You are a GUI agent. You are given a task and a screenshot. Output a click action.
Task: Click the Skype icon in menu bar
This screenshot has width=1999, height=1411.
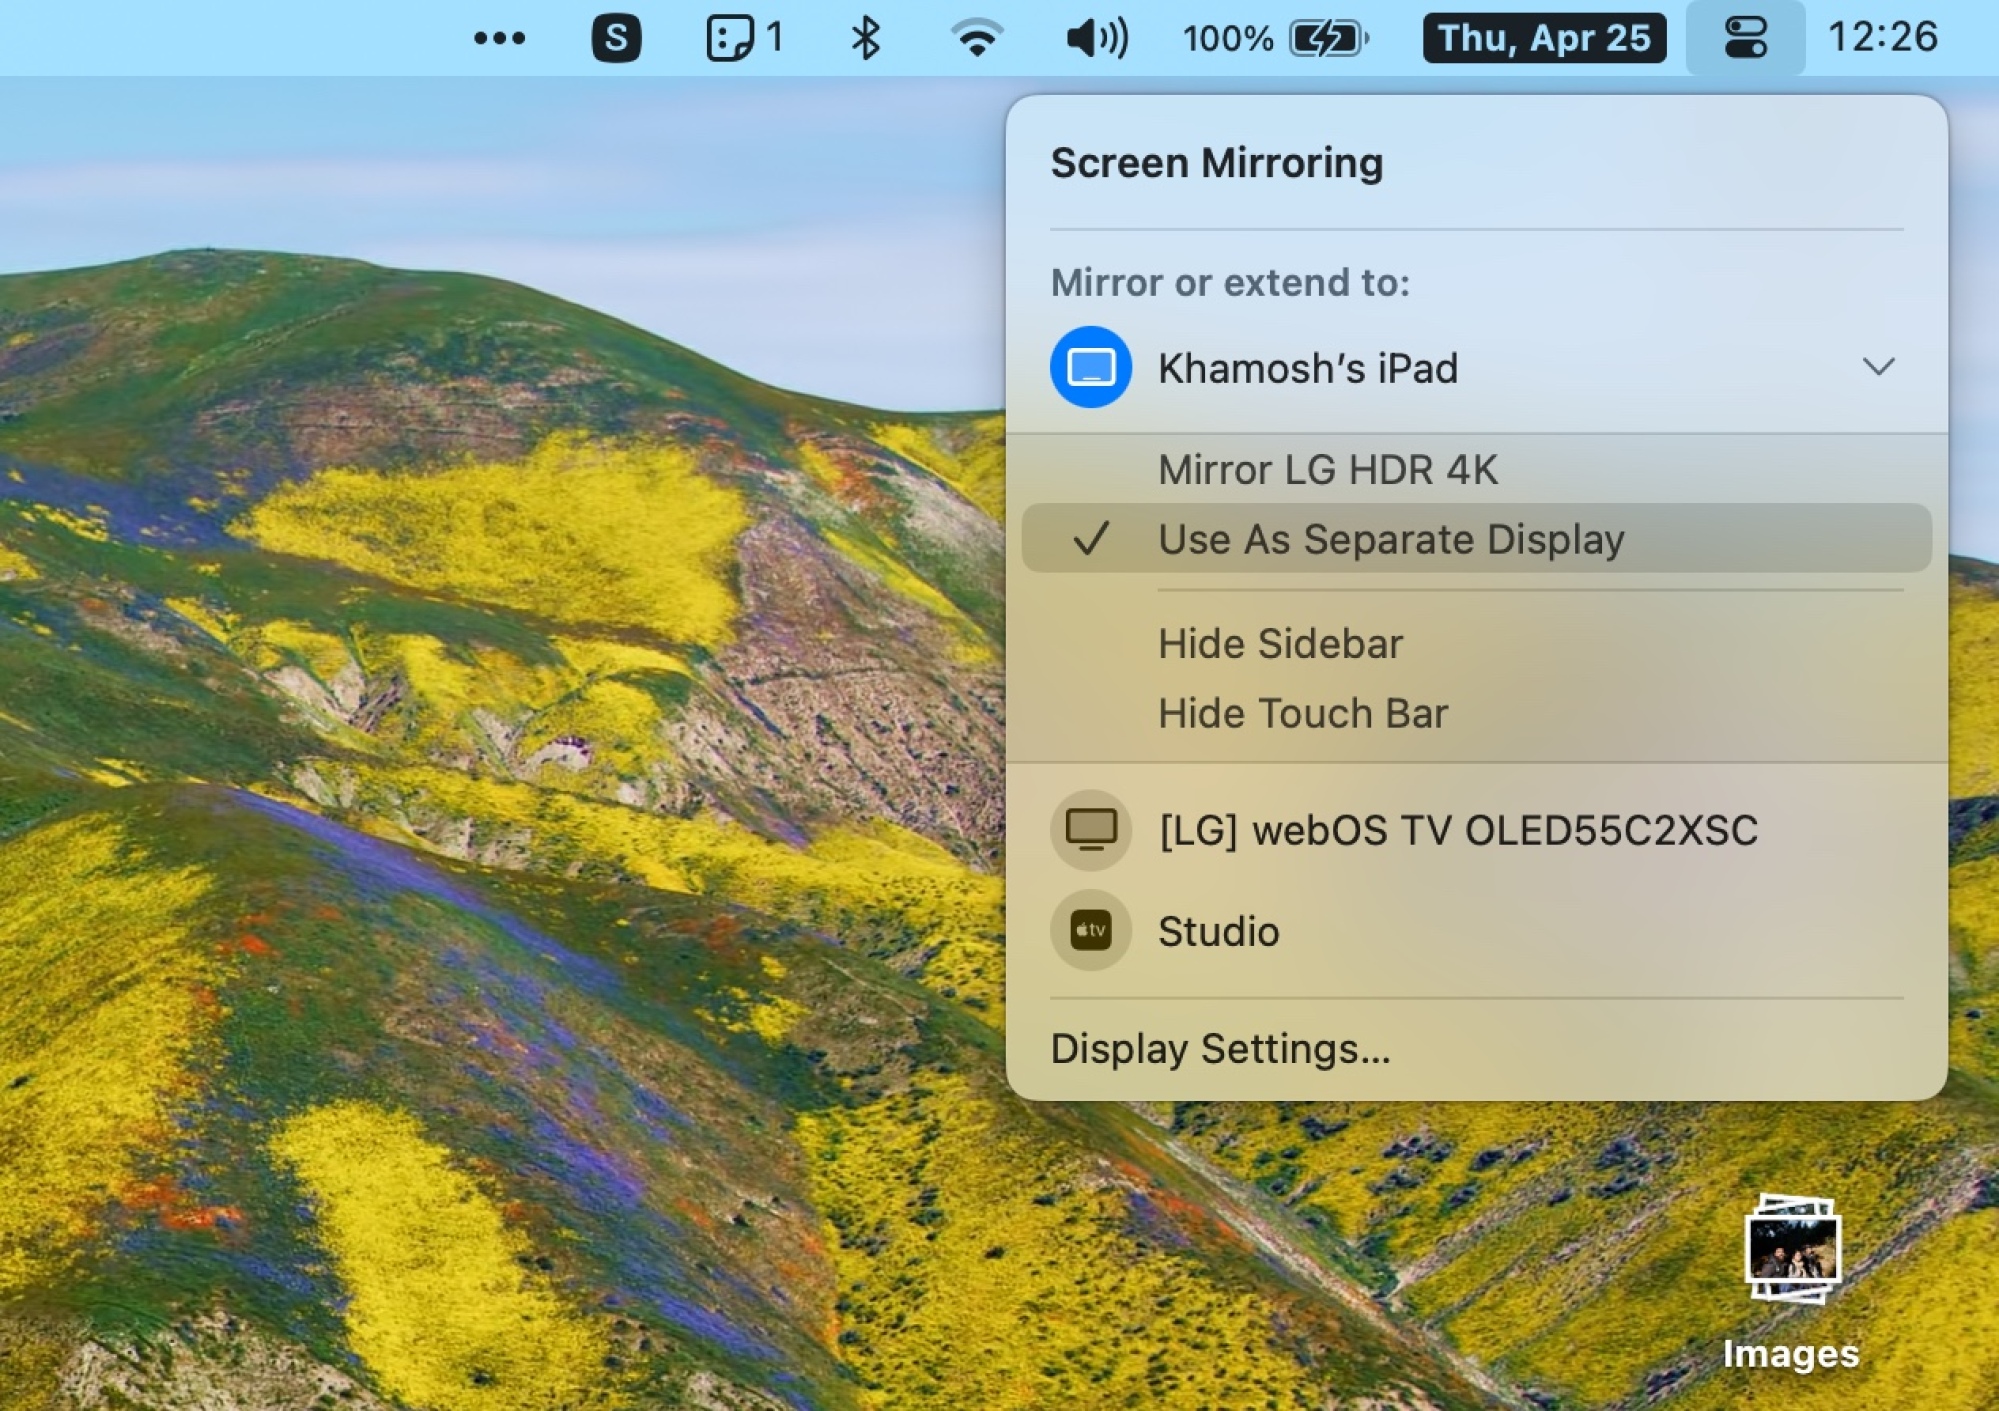click(x=618, y=37)
